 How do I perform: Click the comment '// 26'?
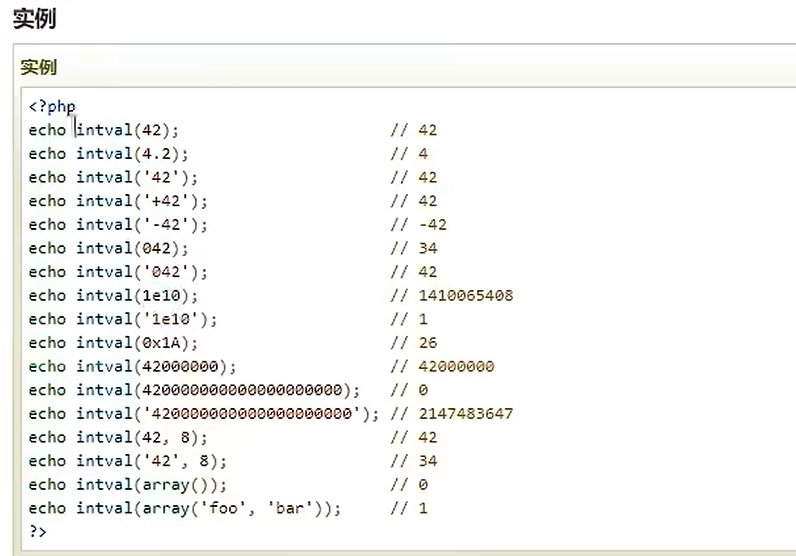(414, 343)
